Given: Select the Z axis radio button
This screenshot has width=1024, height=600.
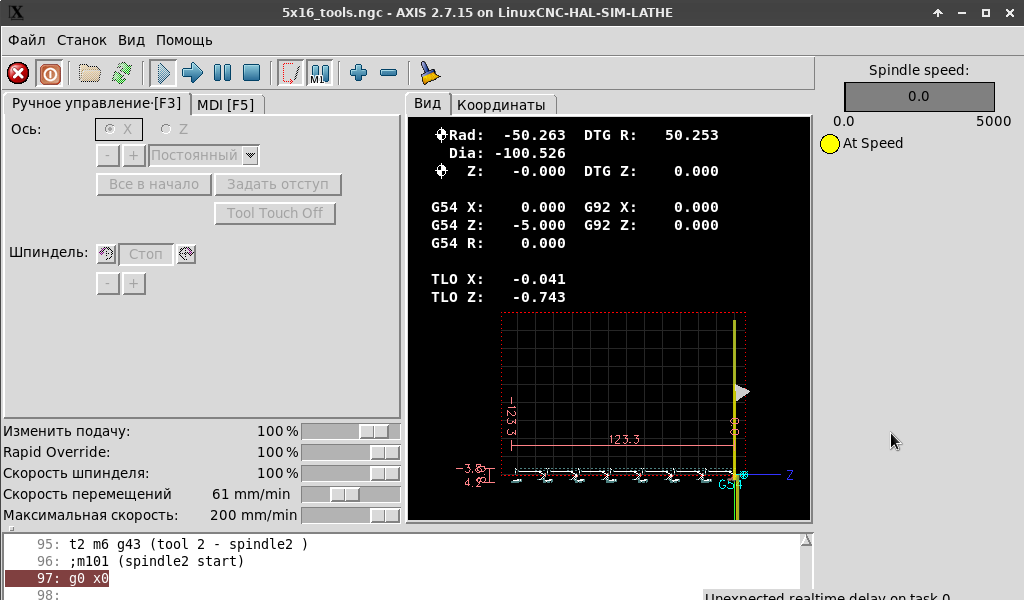Looking at the screenshot, I should pos(174,129).
